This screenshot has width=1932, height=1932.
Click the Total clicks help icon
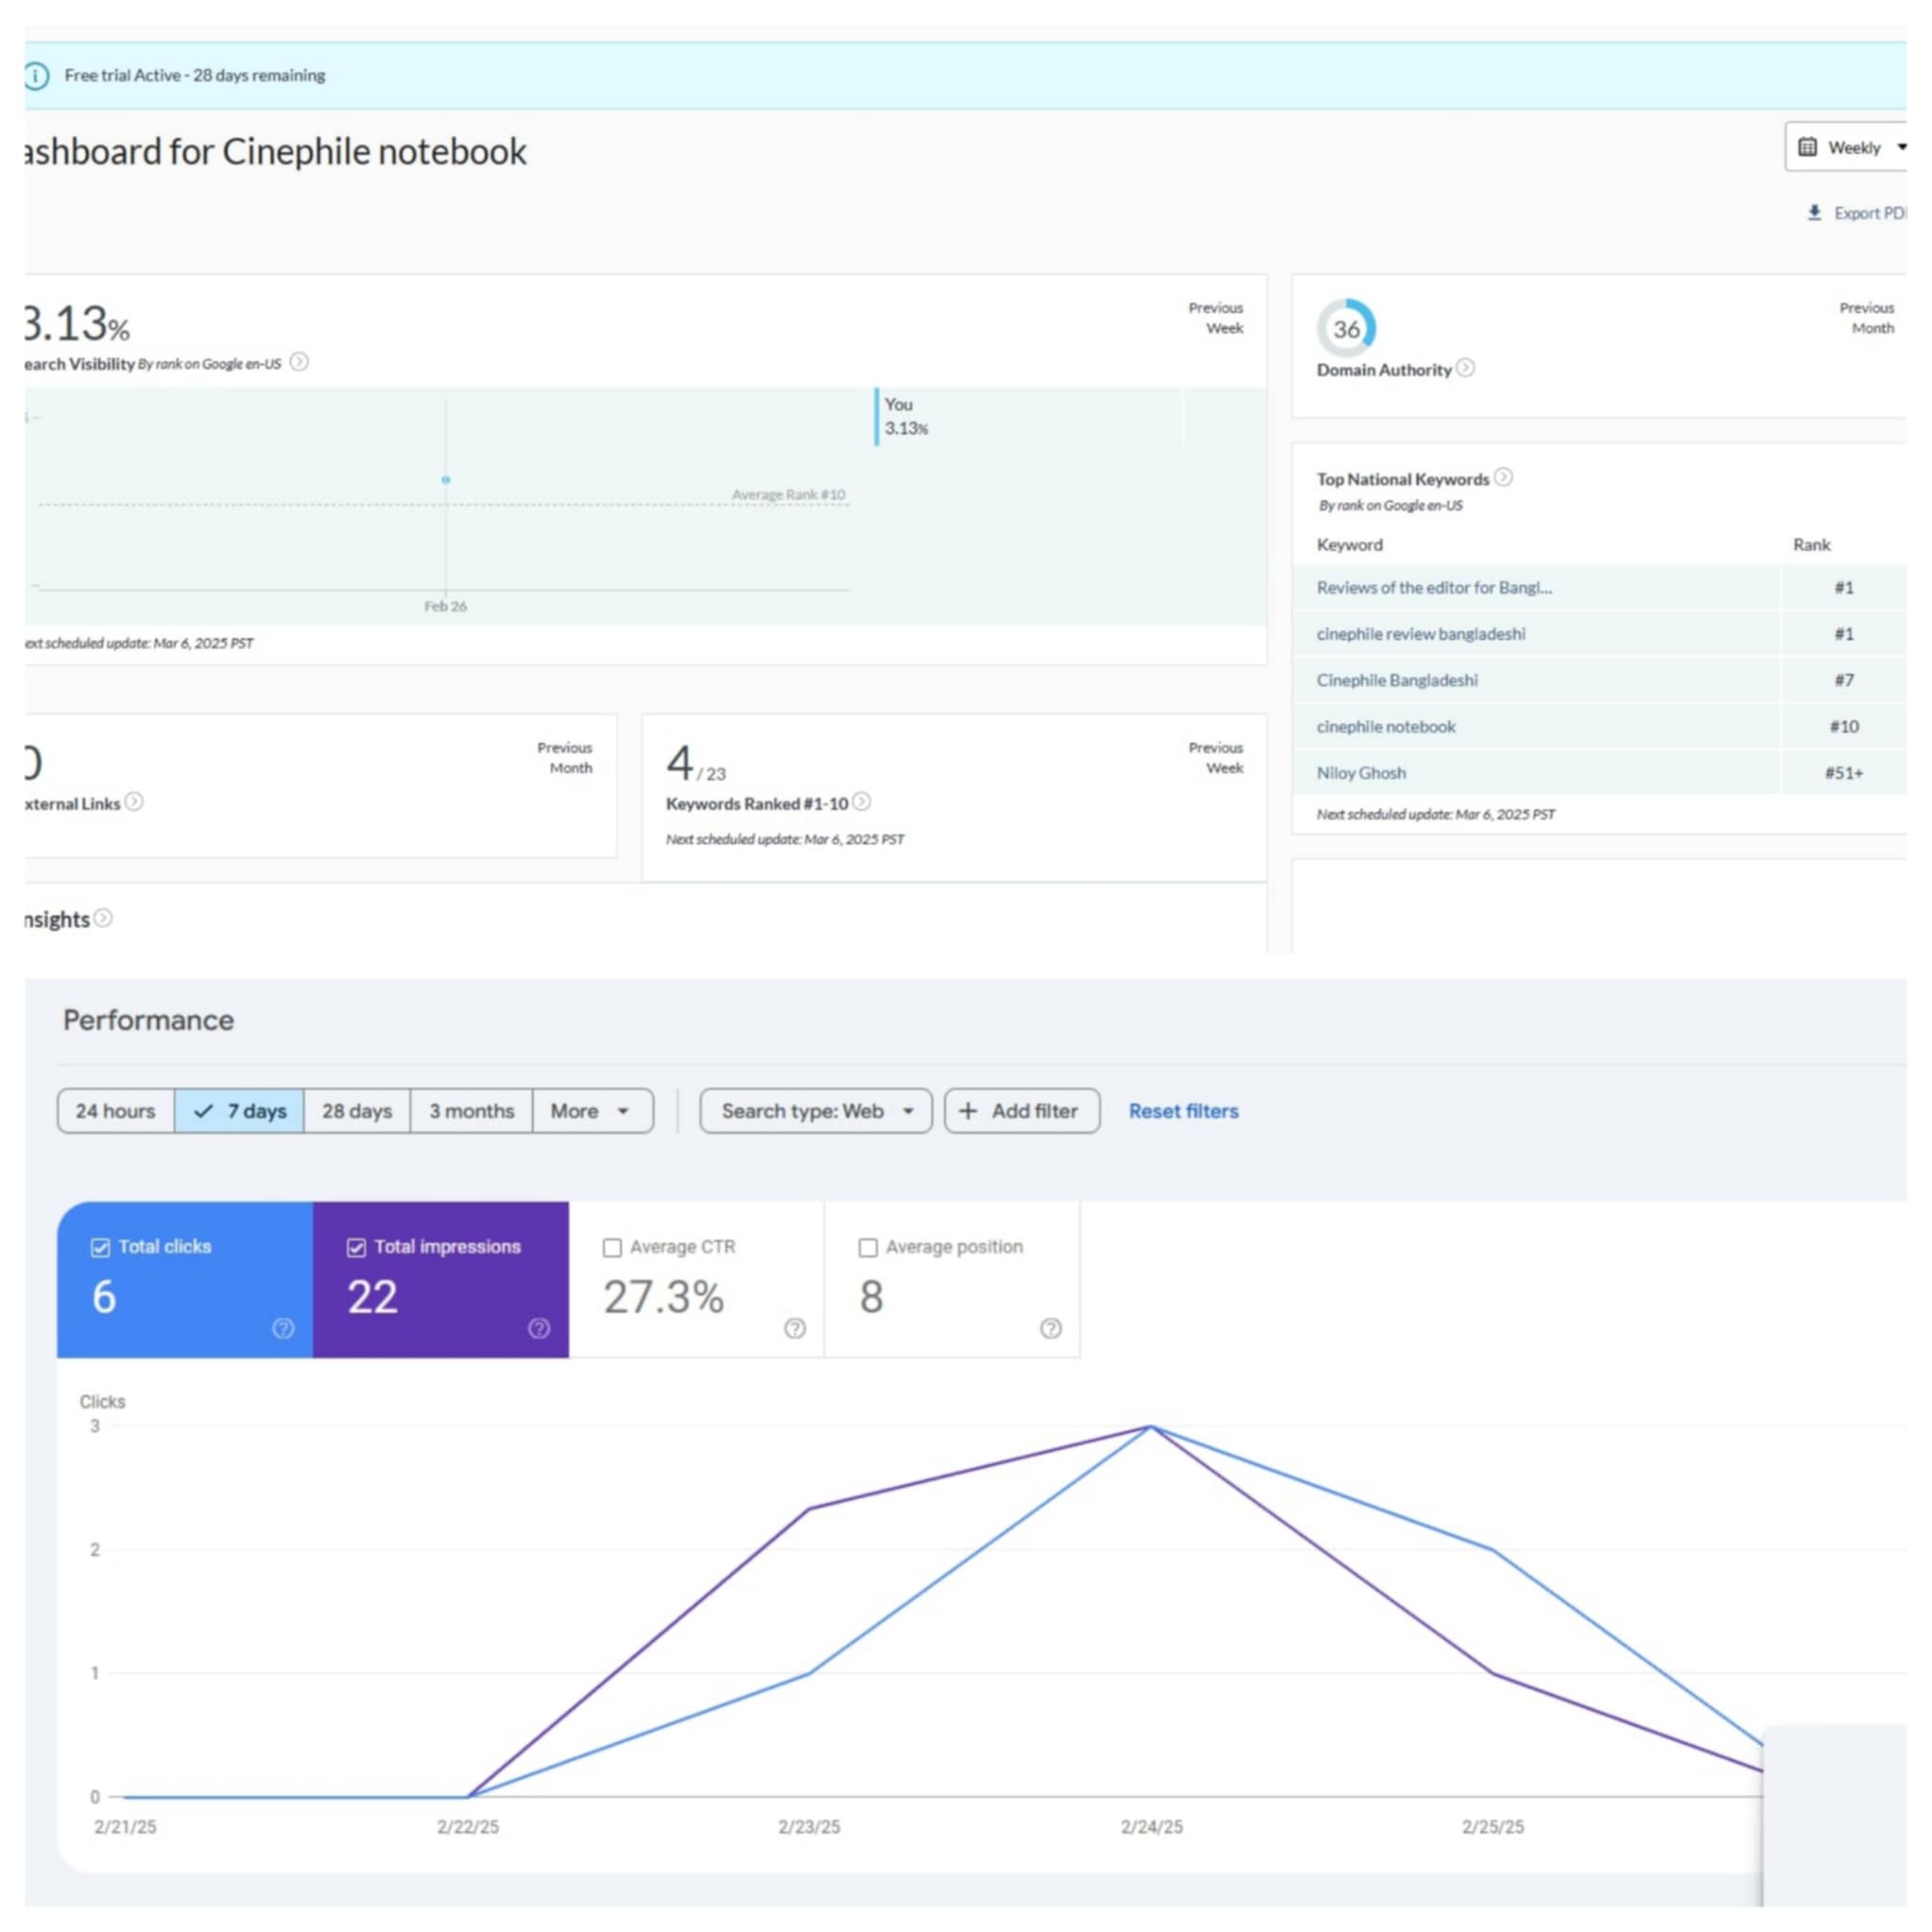point(283,1328)
